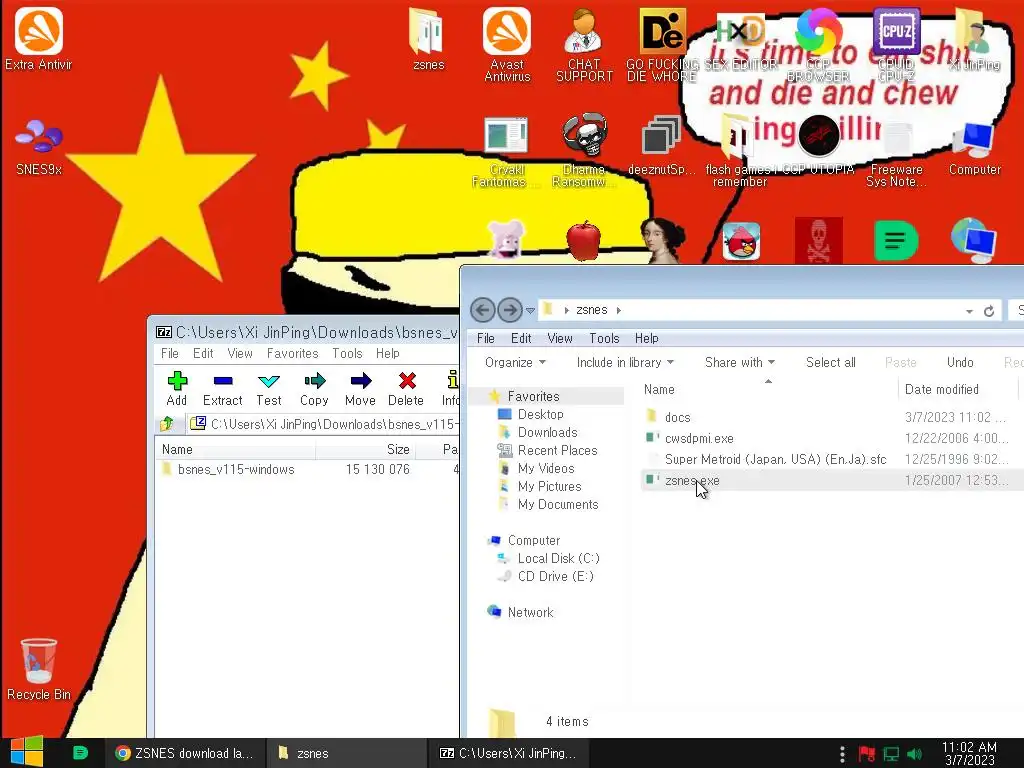Expand zsnes breadcrumb arrow in address bar

pyautogui.click(x=618, y=310)
